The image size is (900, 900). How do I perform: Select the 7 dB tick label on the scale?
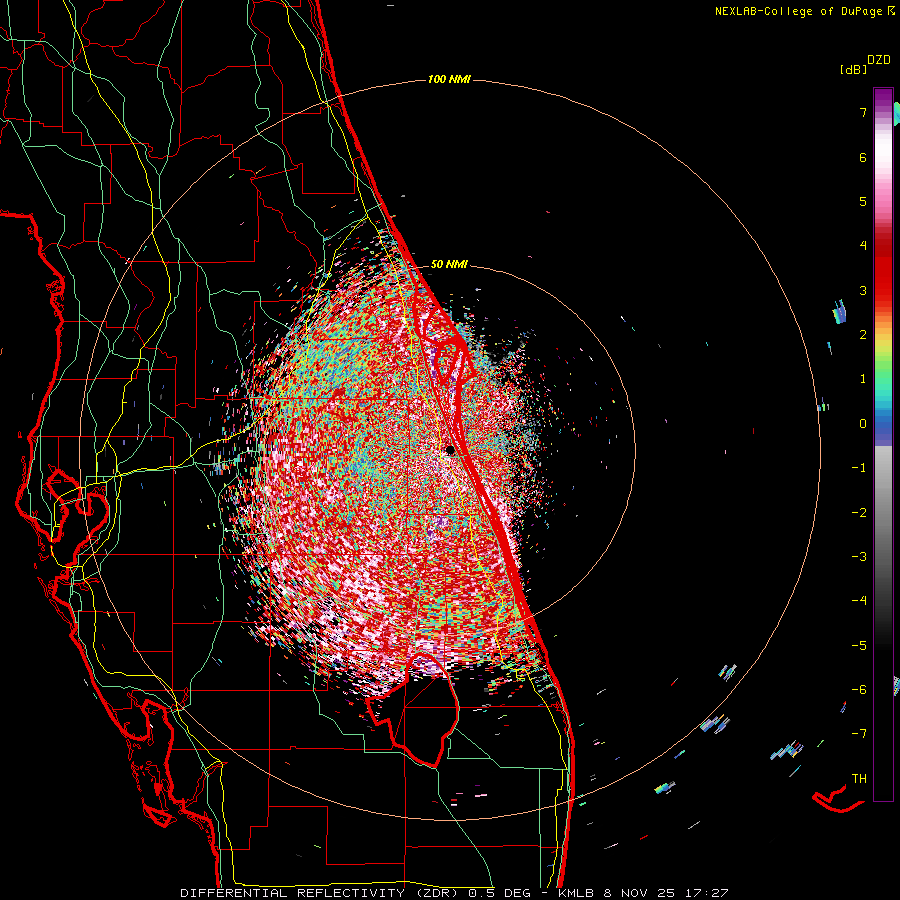(863, 112)
